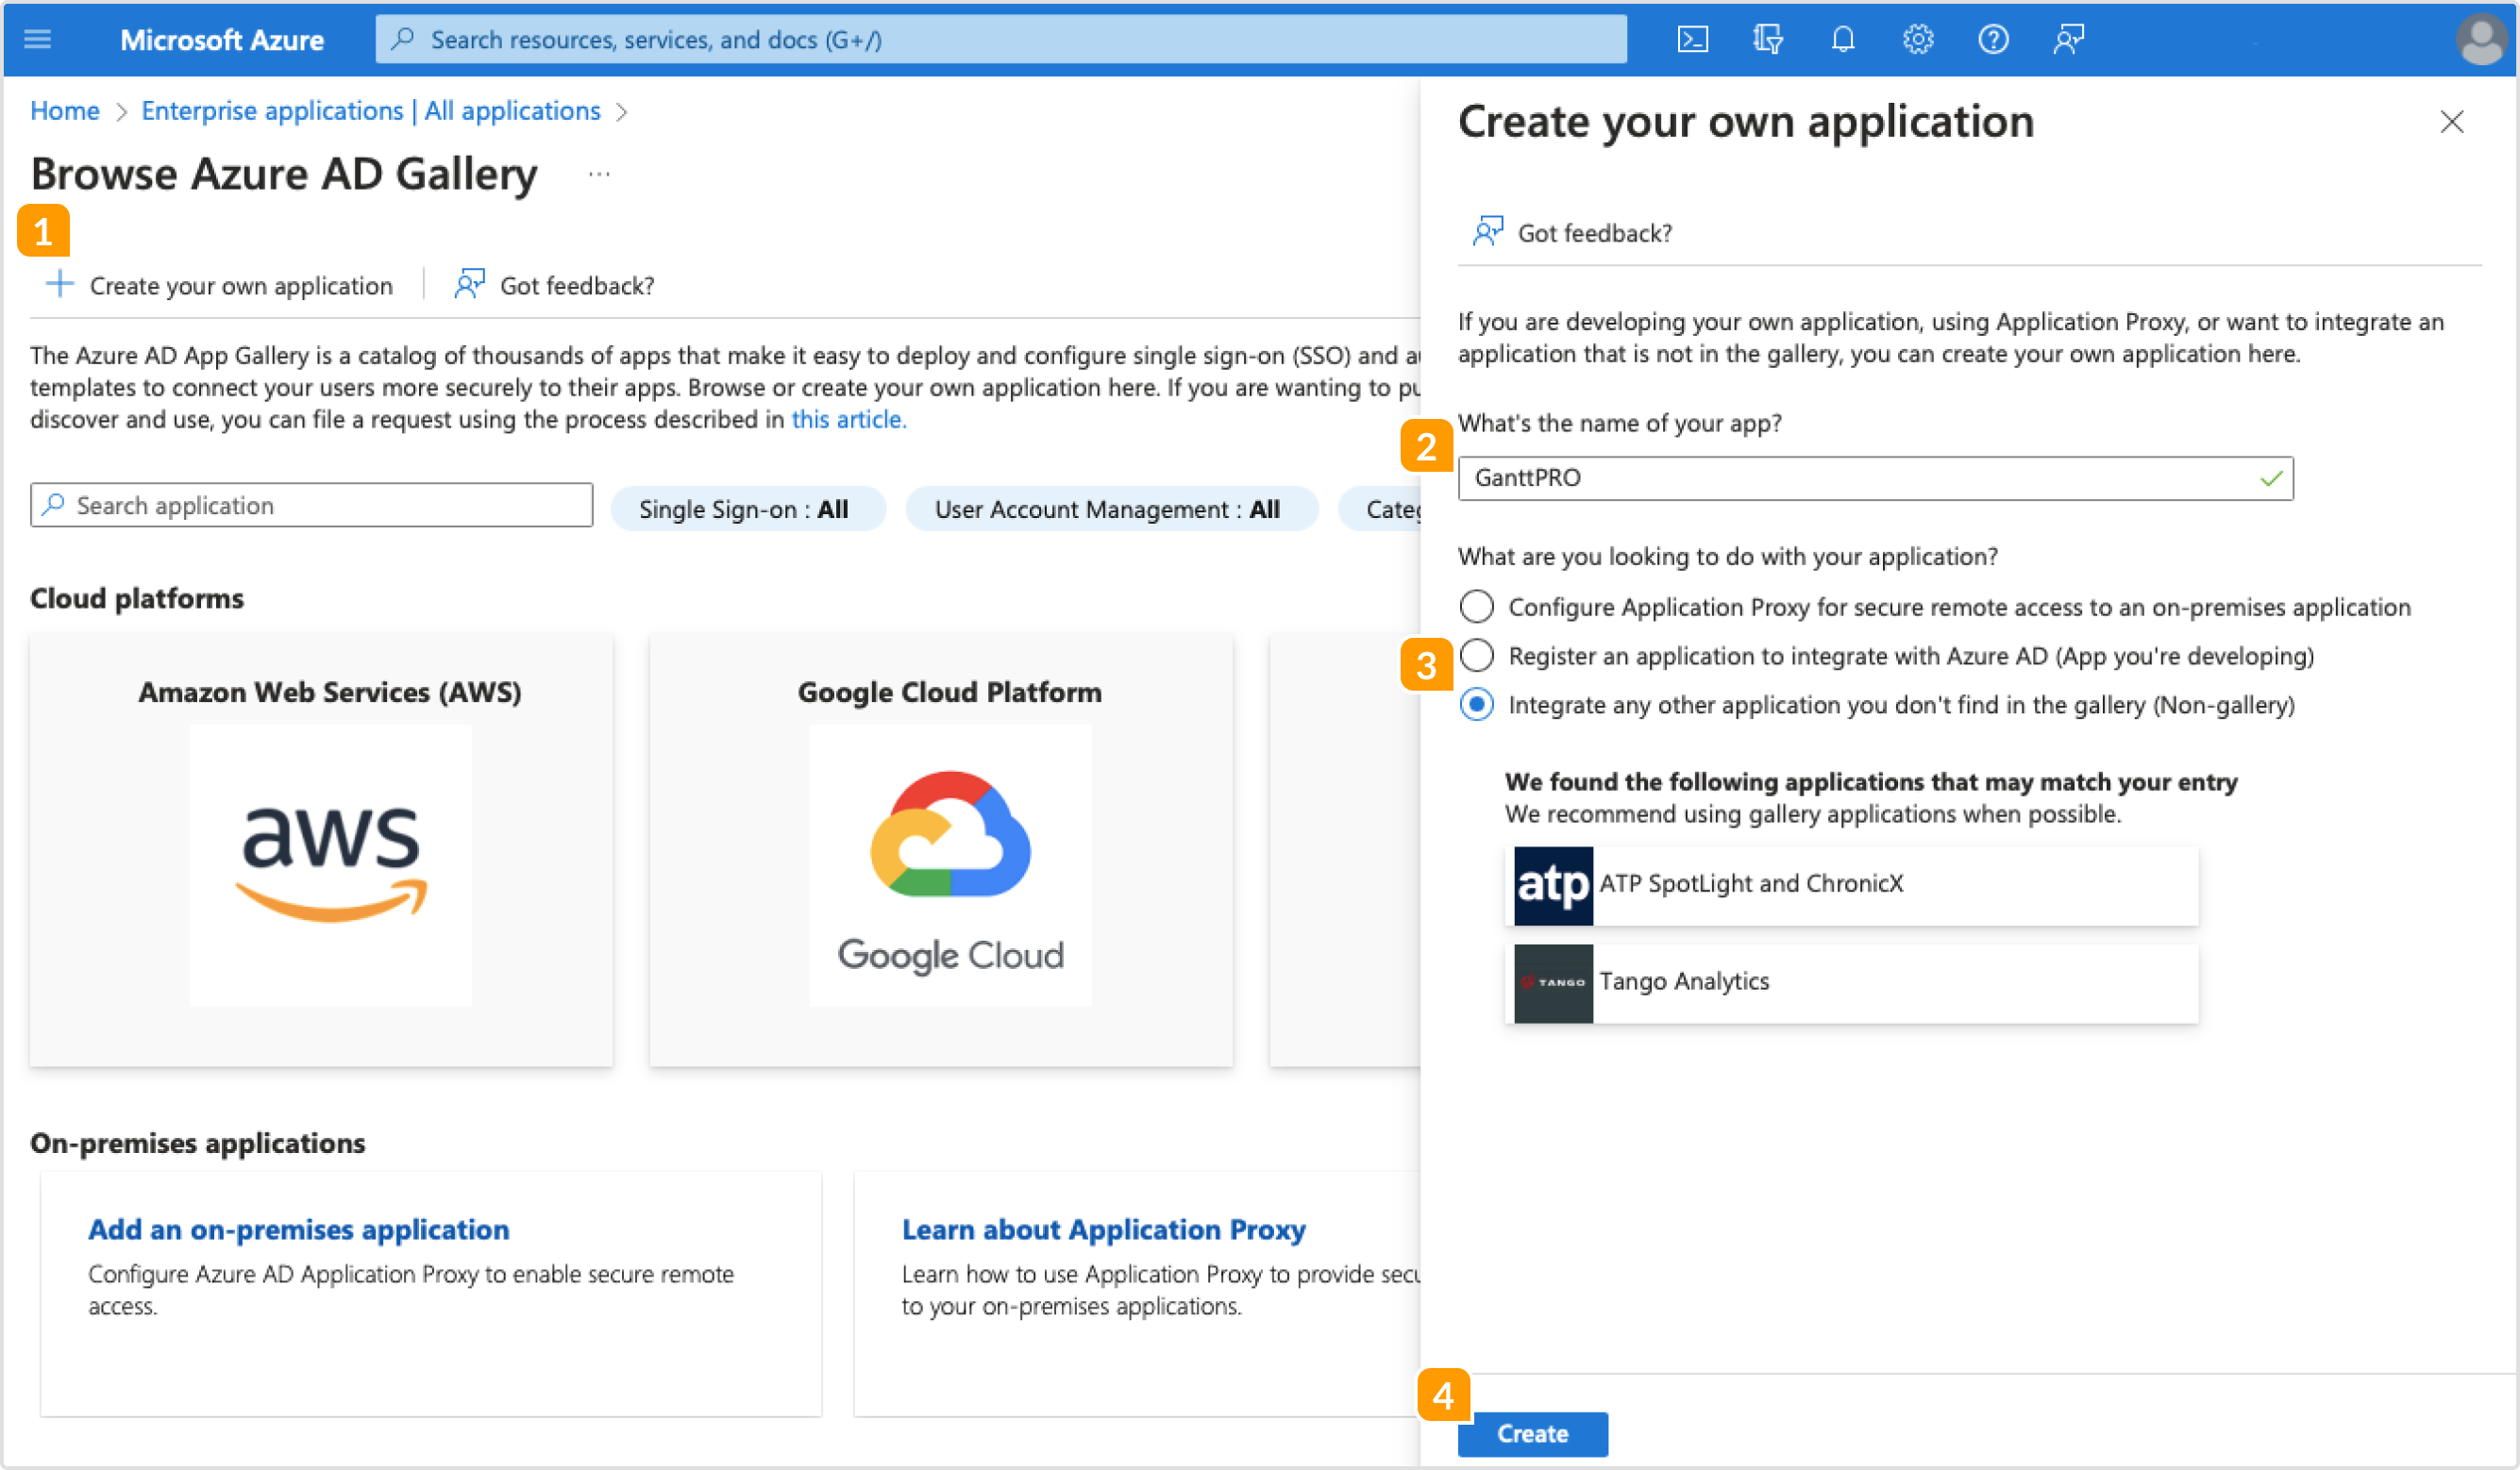Open the Amazon Web Services (AWS) card
The height and width of the screenshot is (1470, 2520).
tap(321, 850)
